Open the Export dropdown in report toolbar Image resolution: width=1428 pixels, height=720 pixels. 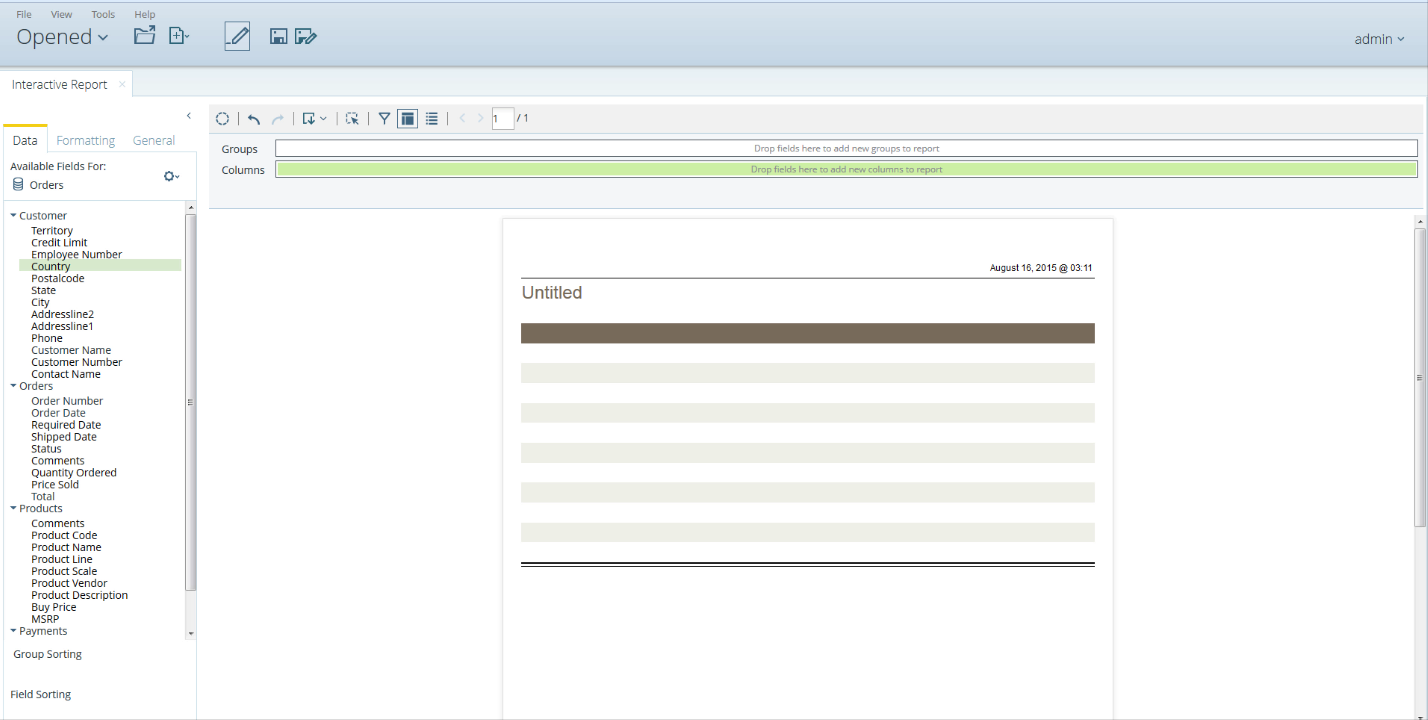[314, 119]
